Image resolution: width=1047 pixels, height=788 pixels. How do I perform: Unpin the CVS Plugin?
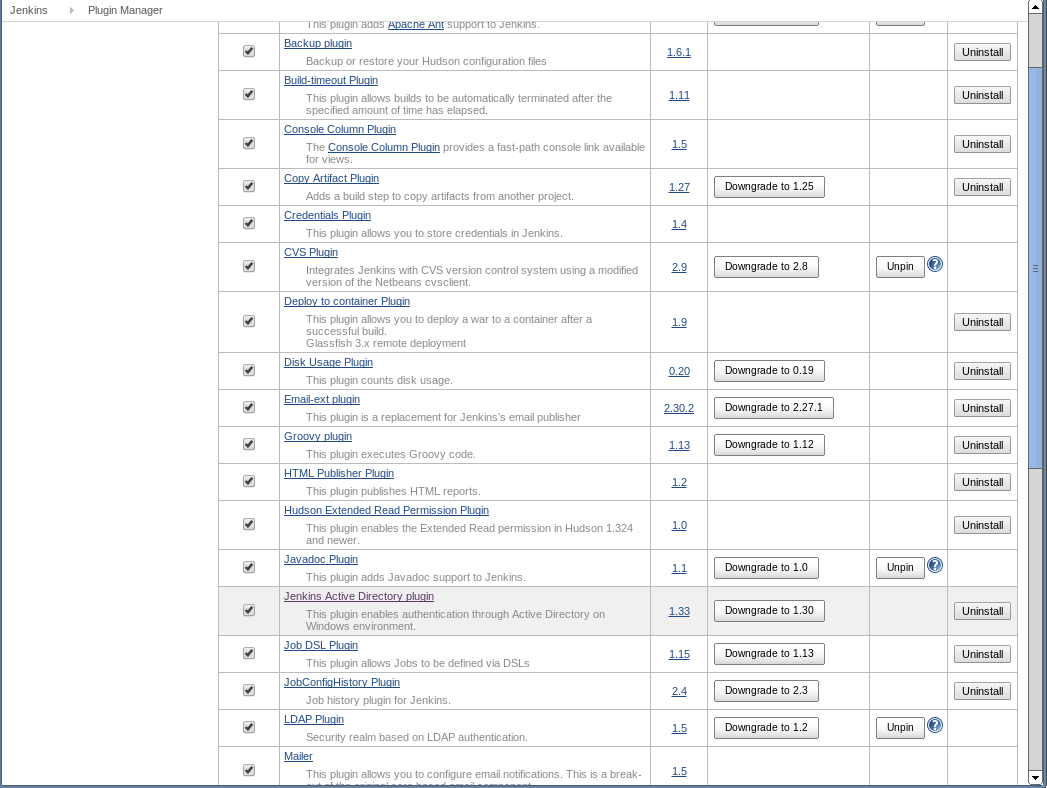tap(900, 267)
